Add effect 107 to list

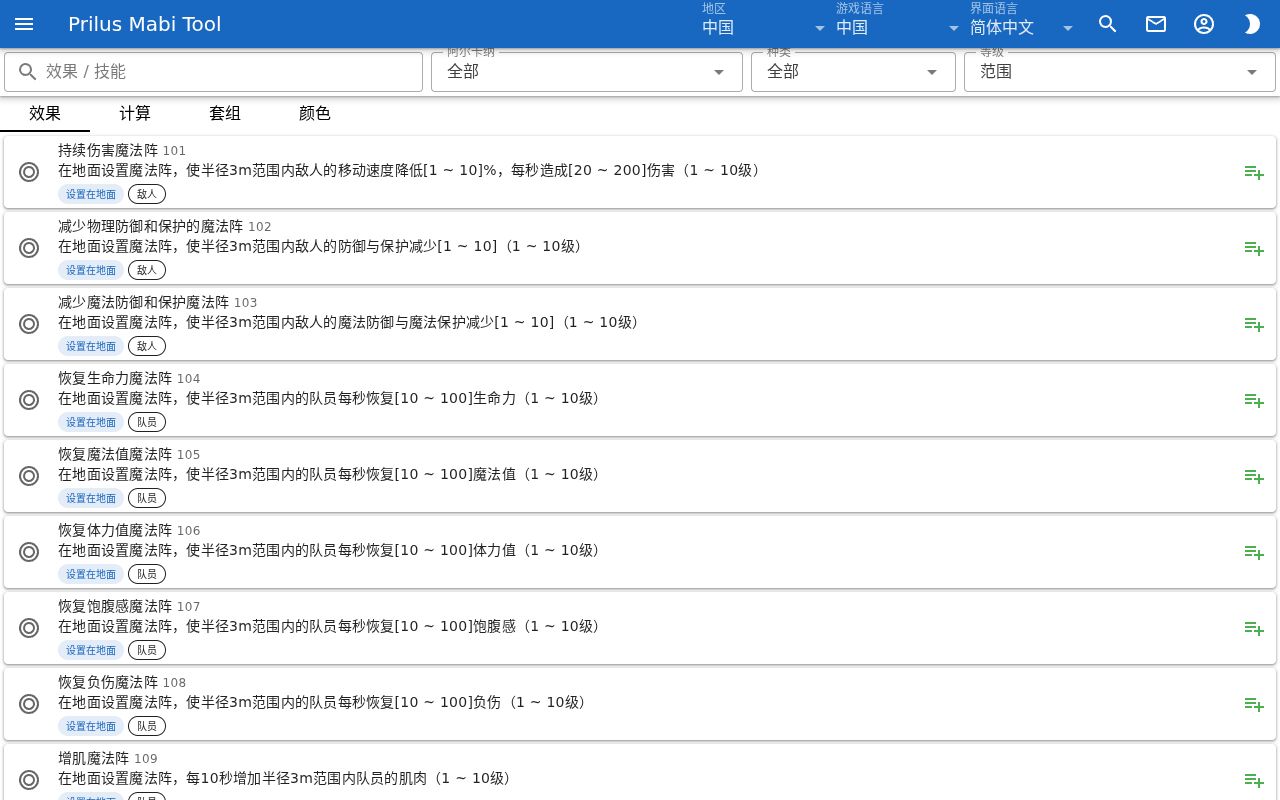click(1254, 628)
